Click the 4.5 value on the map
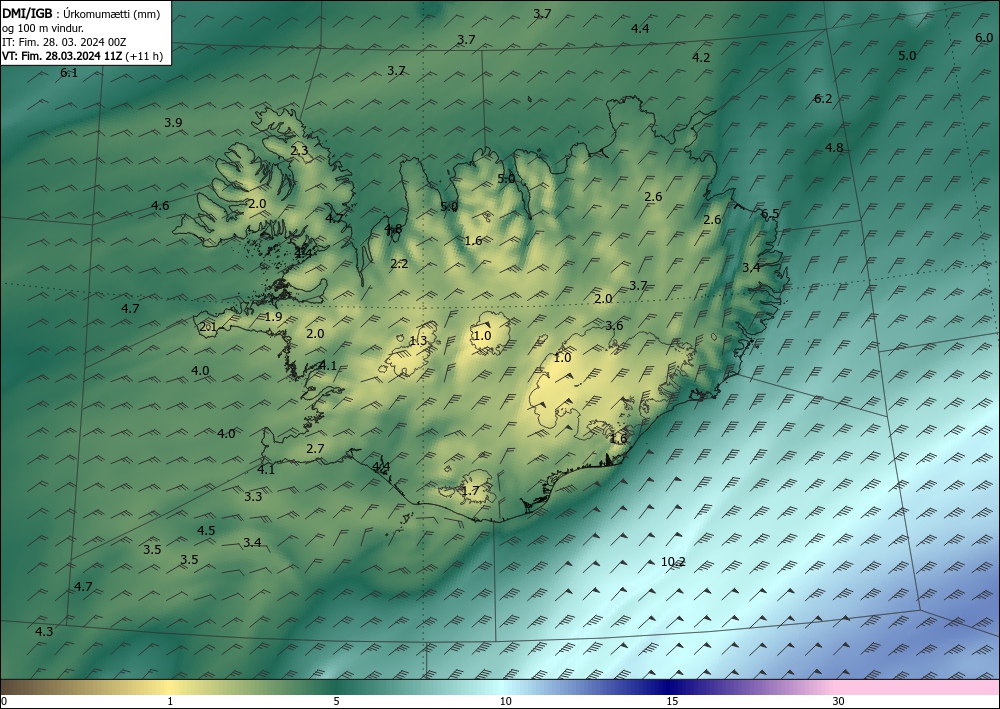 206,530
